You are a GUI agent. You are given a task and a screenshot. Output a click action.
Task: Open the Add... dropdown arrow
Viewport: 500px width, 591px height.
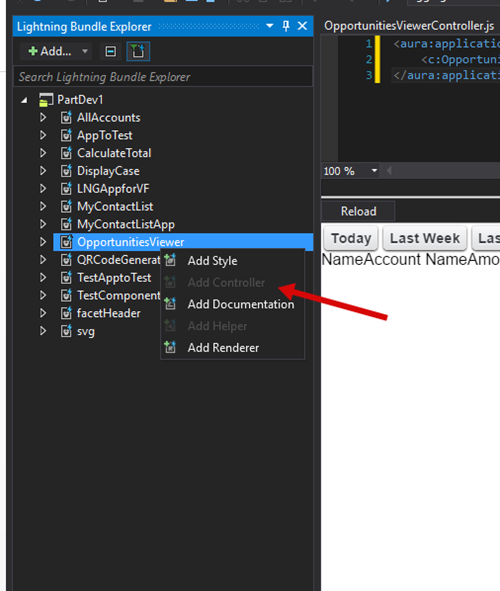(85, 51)
